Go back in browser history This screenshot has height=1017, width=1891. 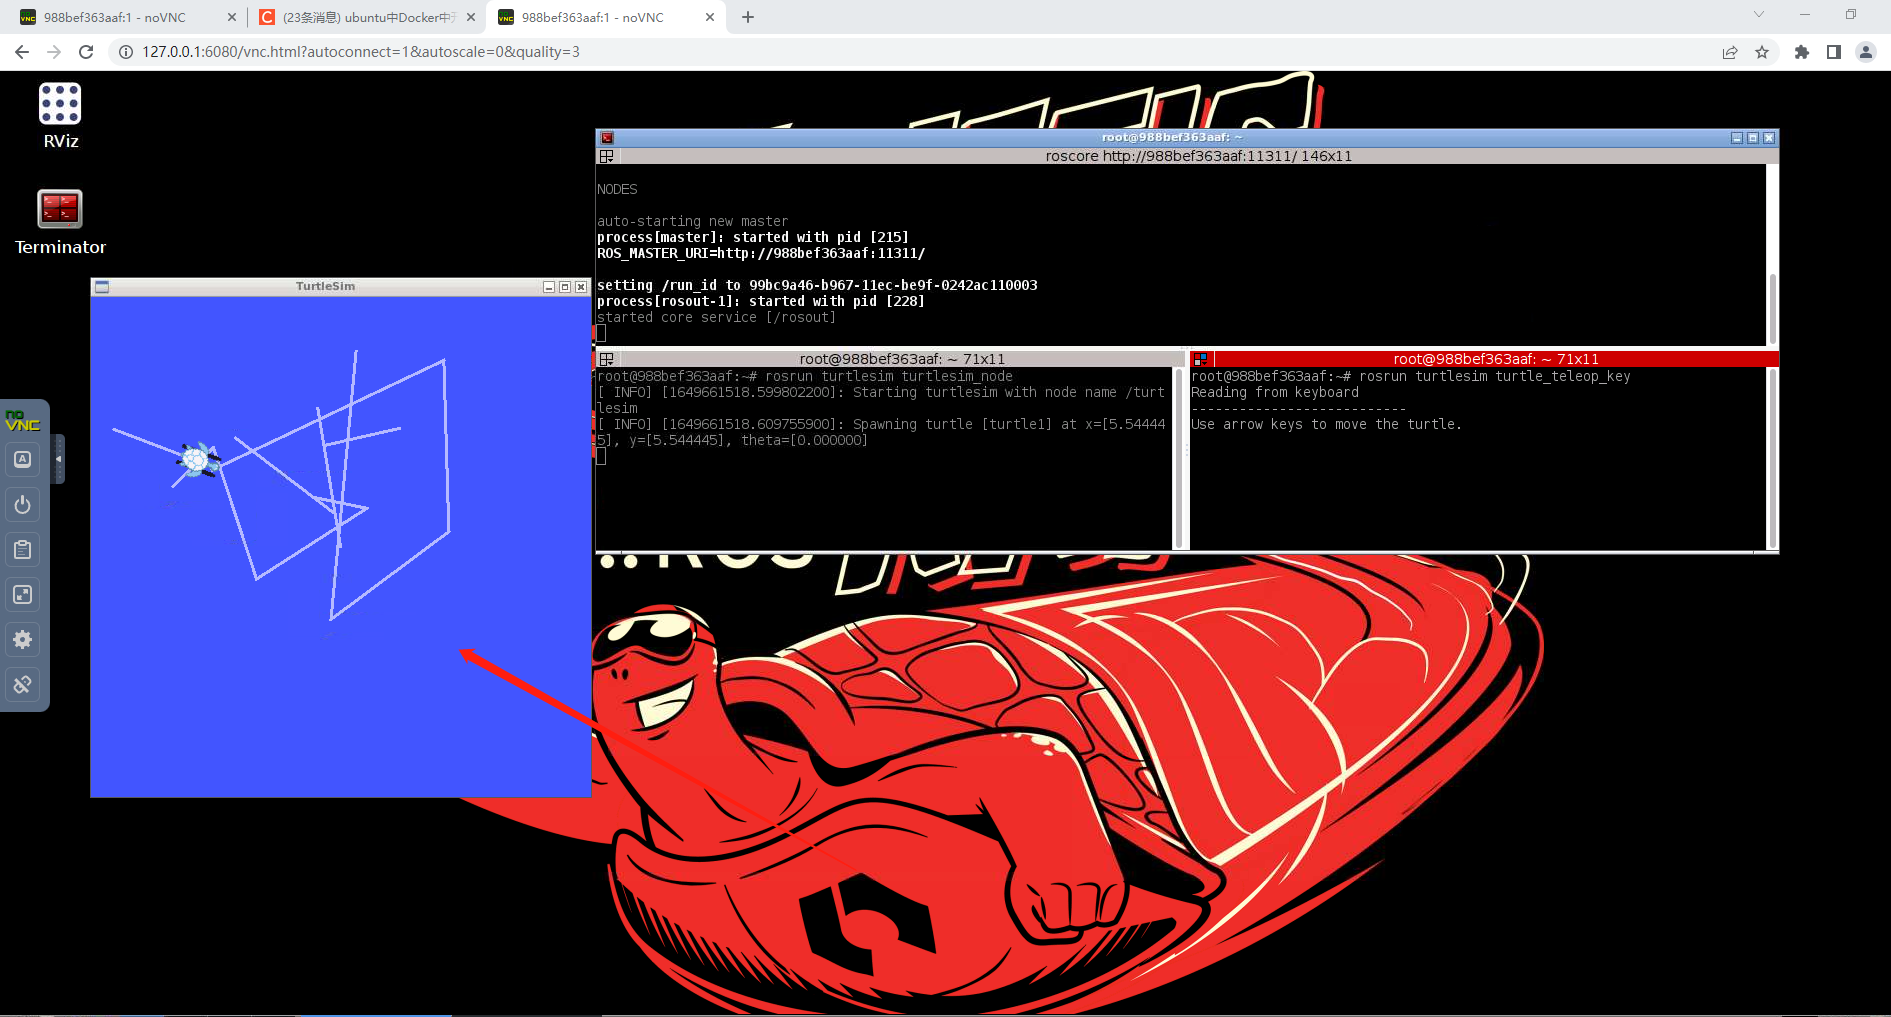tap(22, 52)
